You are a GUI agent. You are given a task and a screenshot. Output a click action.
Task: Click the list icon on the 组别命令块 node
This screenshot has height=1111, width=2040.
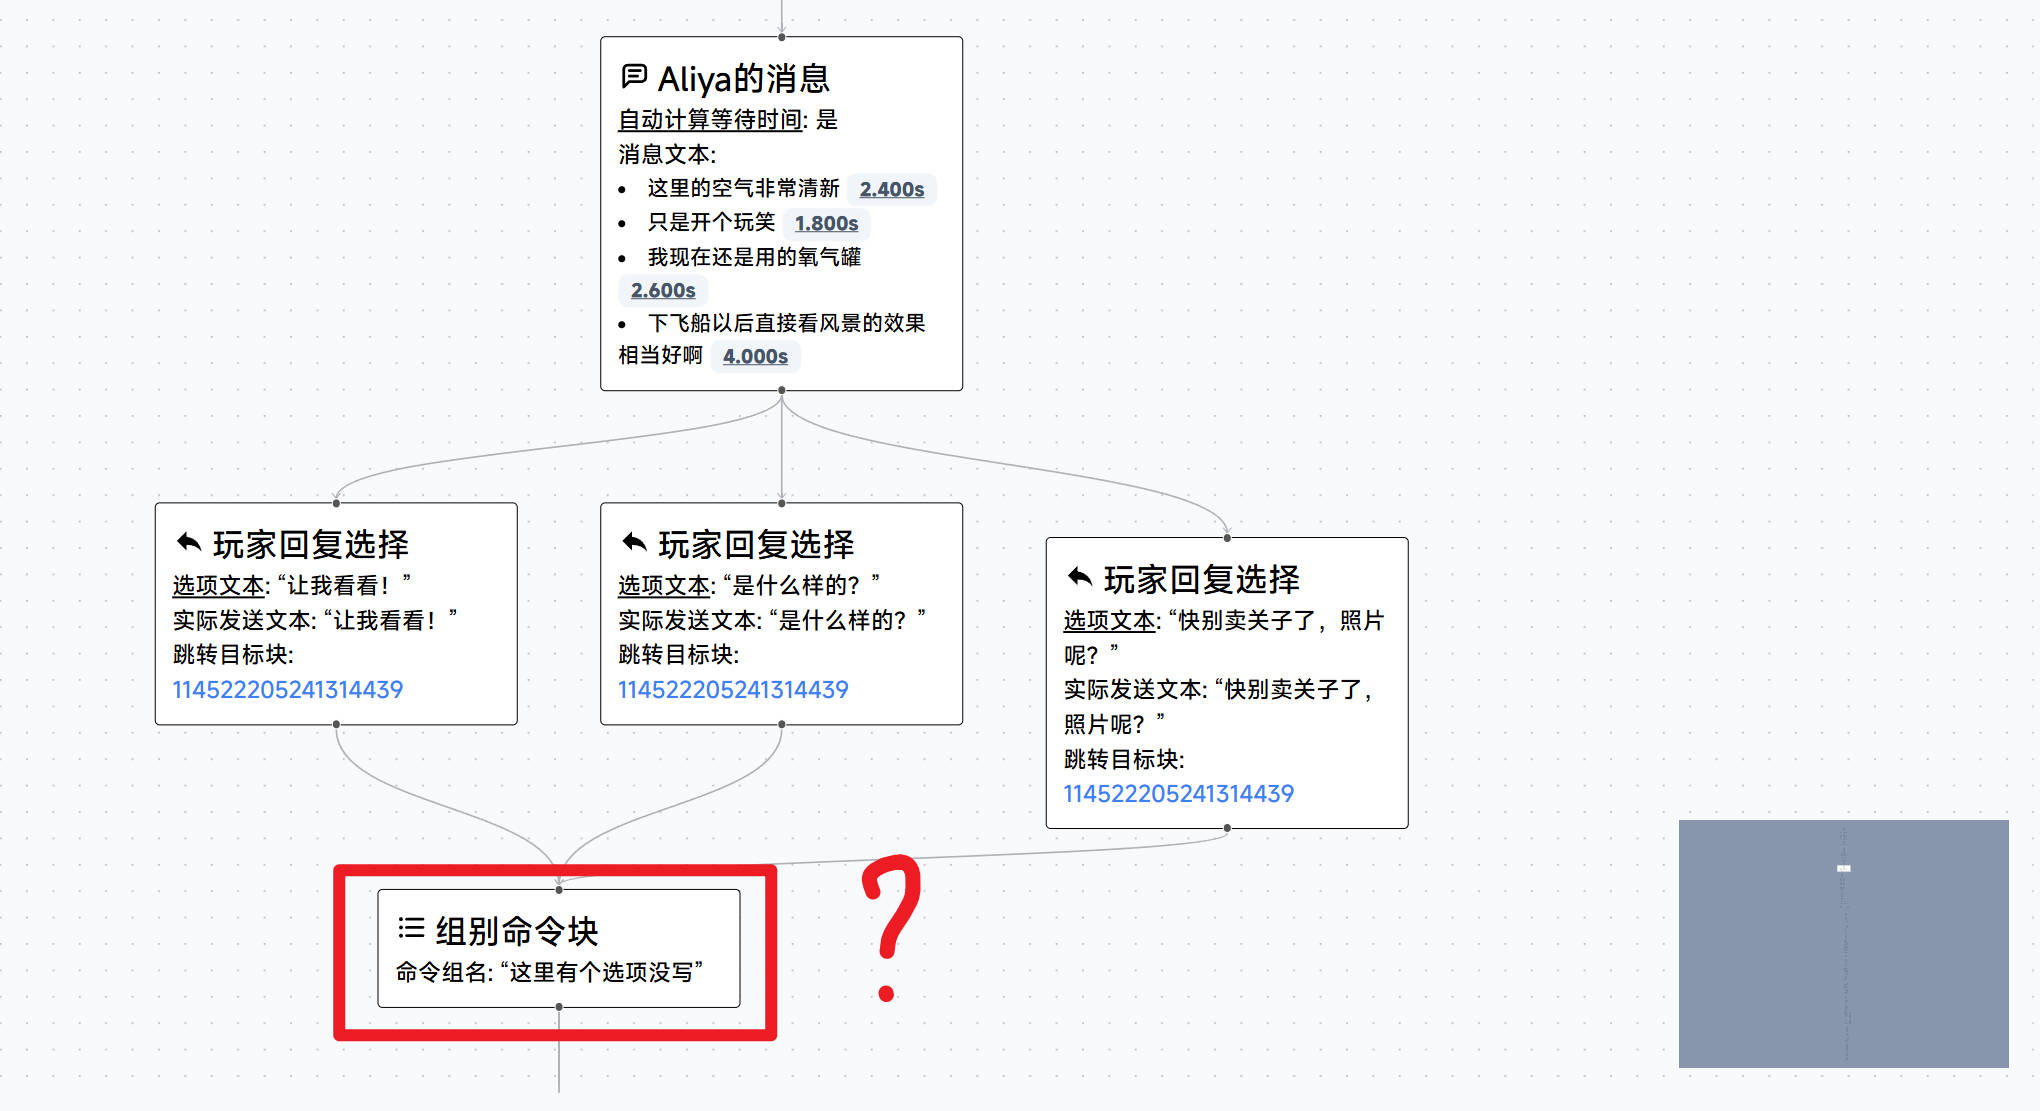click(408, 928)
